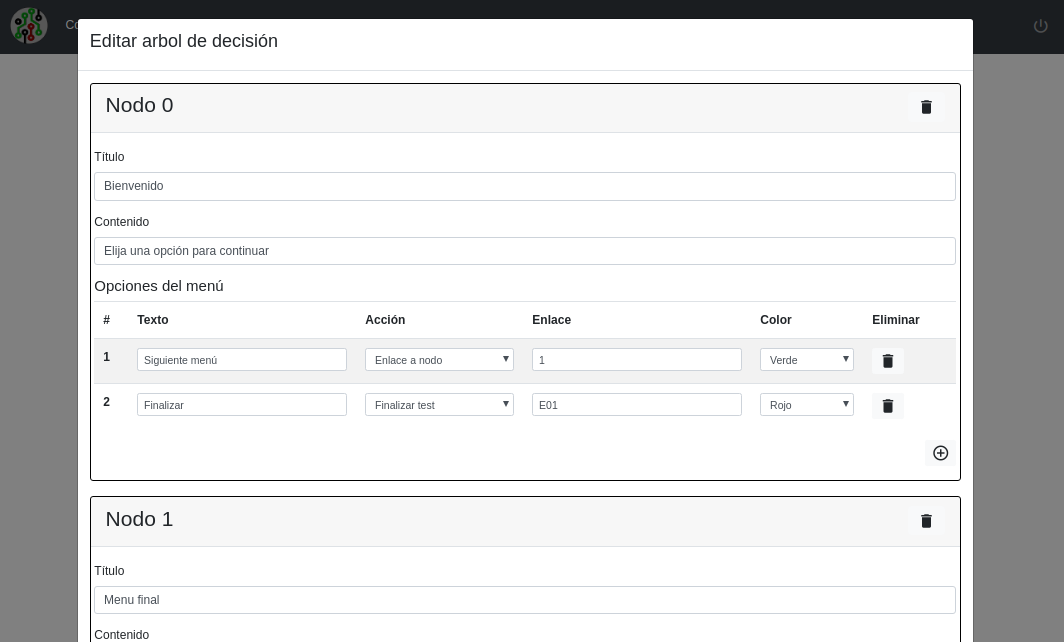Delete Nodo 1 with its trash icon

[x=926, y=521]
